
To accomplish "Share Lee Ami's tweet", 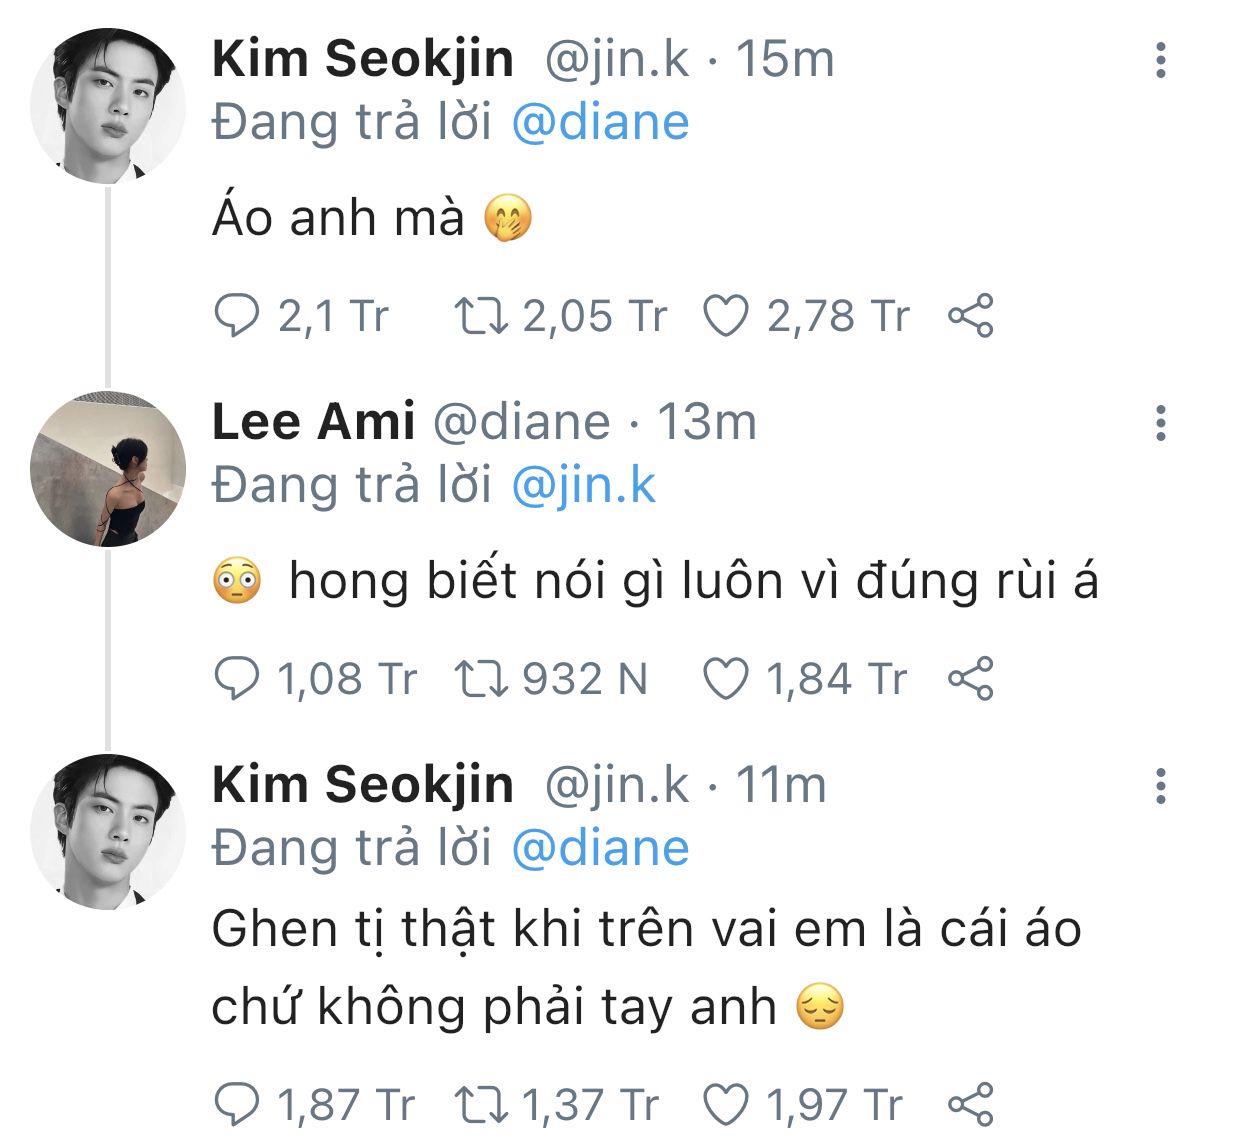I will coord(970,679).
